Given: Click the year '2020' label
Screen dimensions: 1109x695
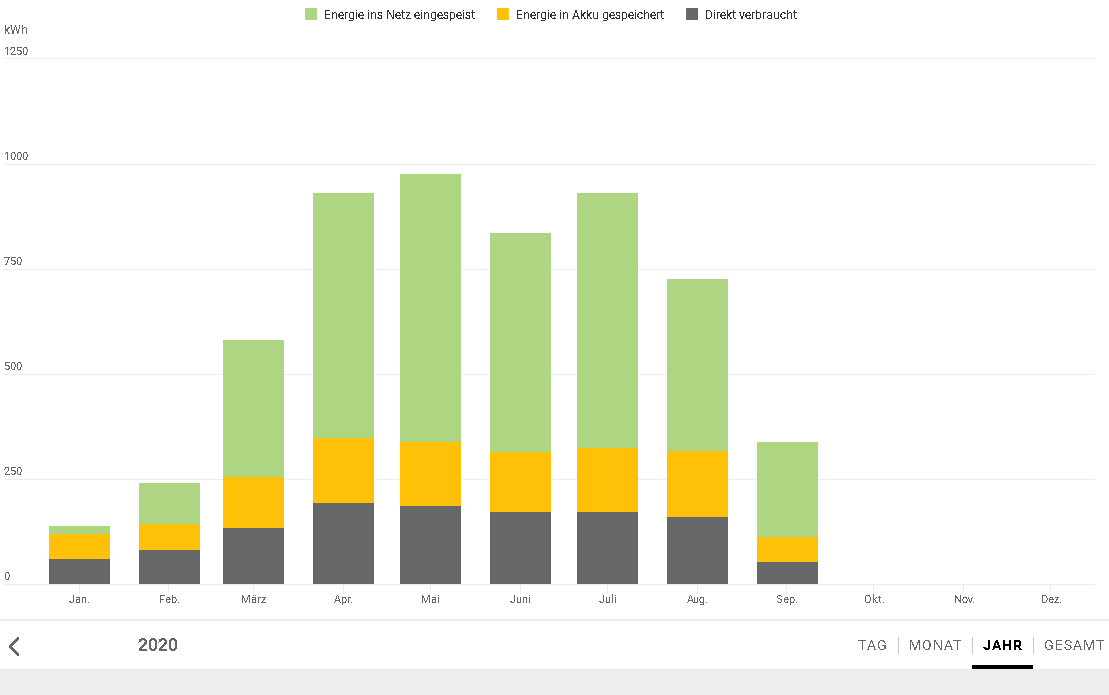Looking at the screenshot, I should click(x=158, y=645).
